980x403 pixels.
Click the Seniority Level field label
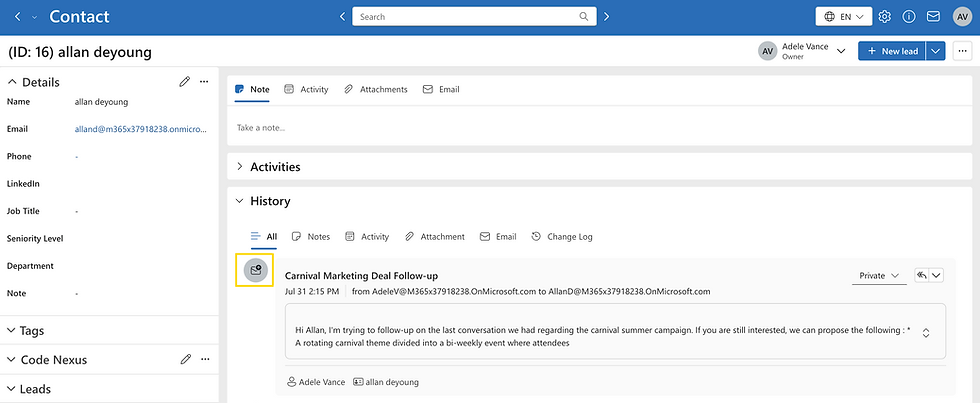pyautogui.click(x=35, y=239)
